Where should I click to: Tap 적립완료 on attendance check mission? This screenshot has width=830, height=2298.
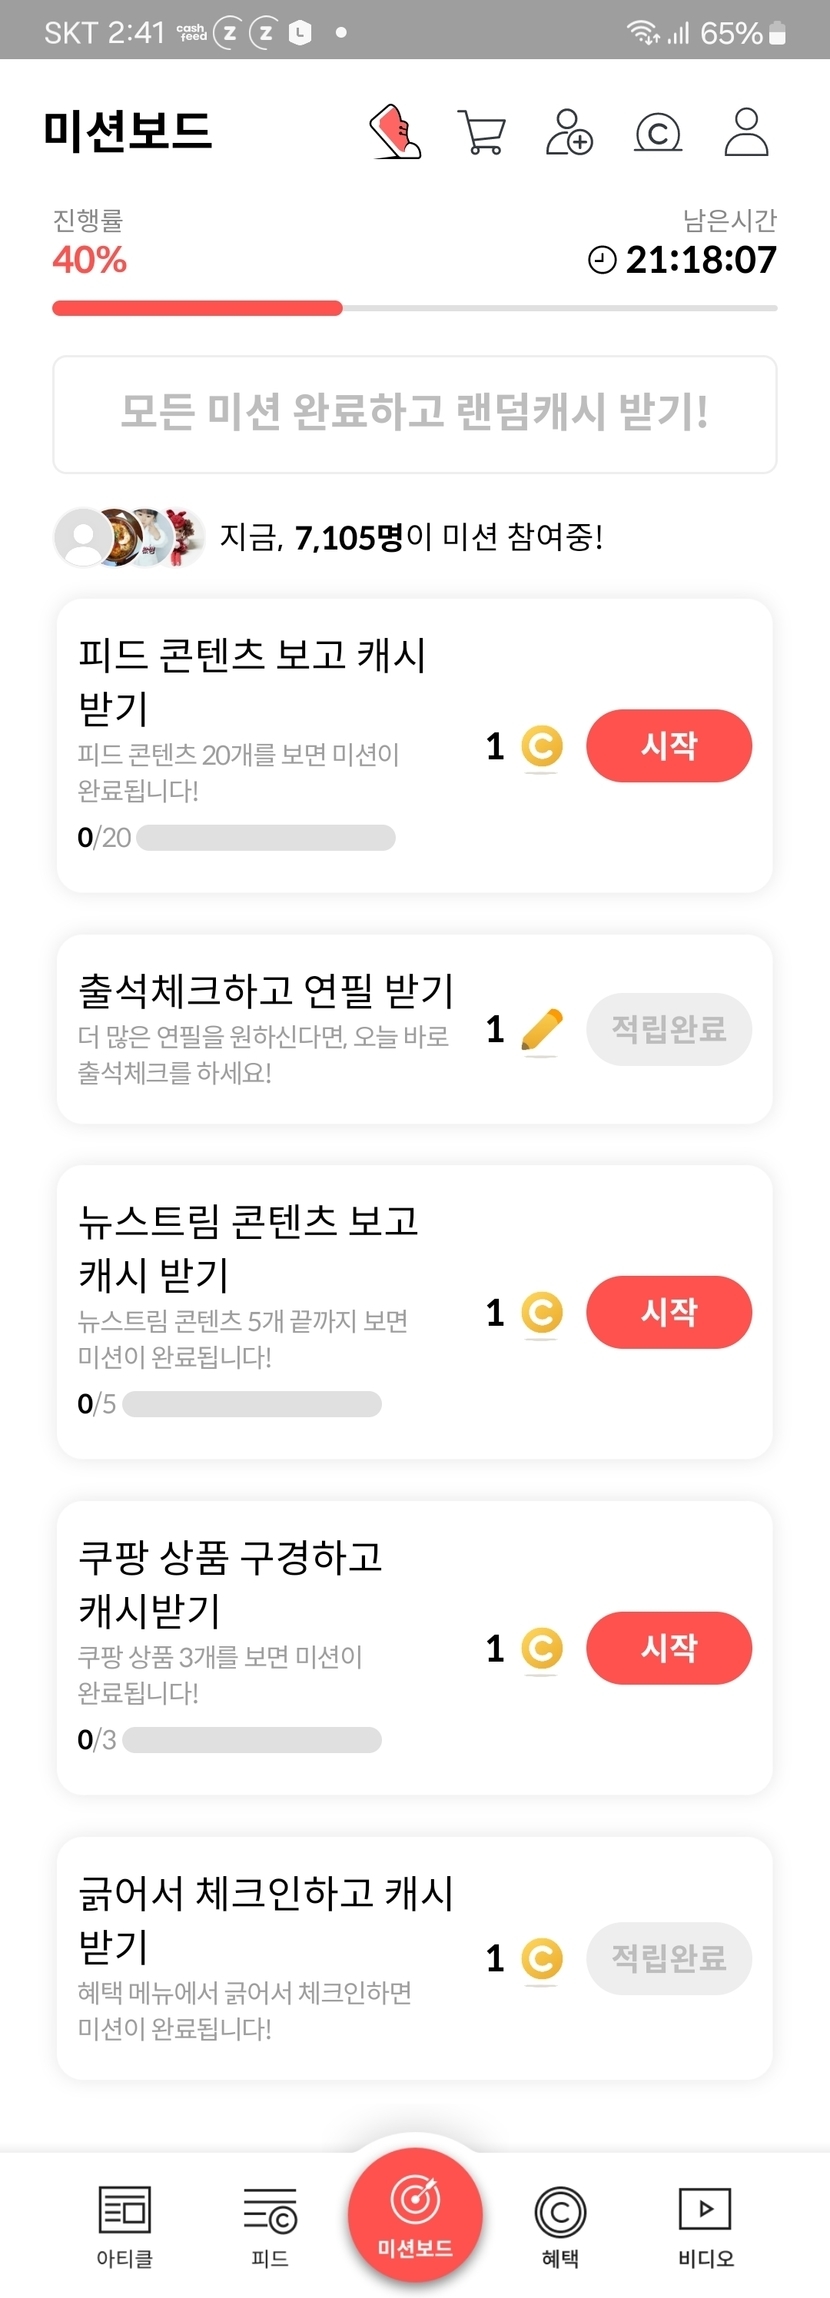(x=668, y=1029)
